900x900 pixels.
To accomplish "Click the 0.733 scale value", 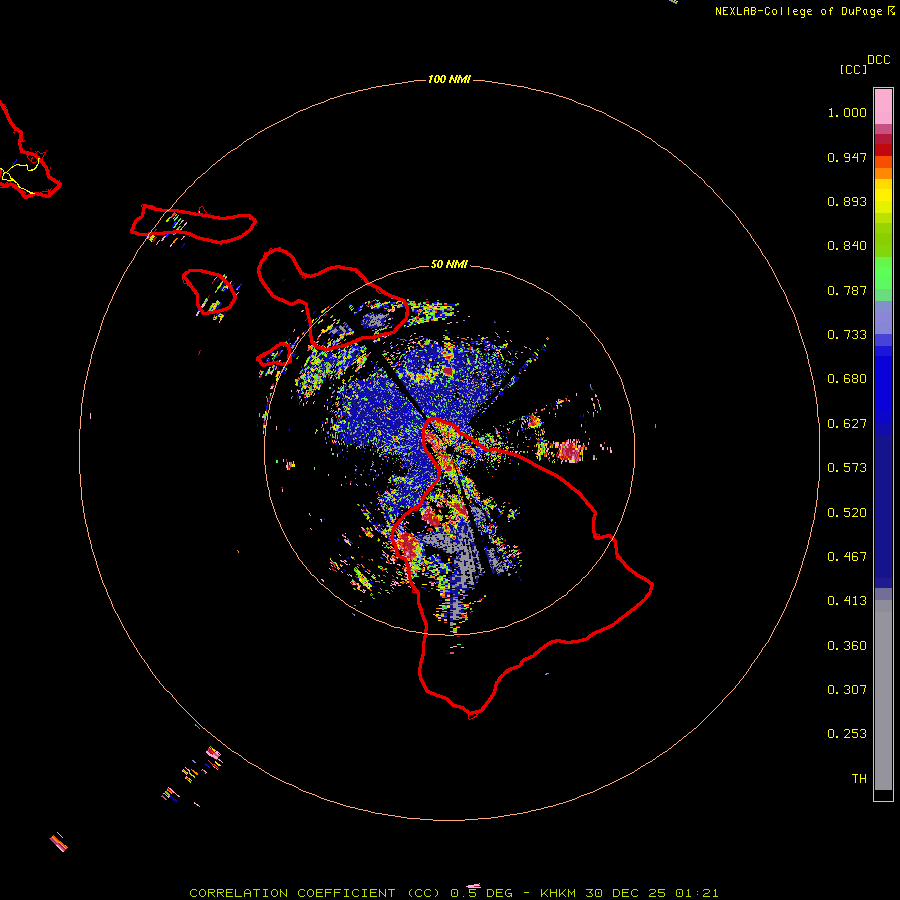I will point(847,335).
